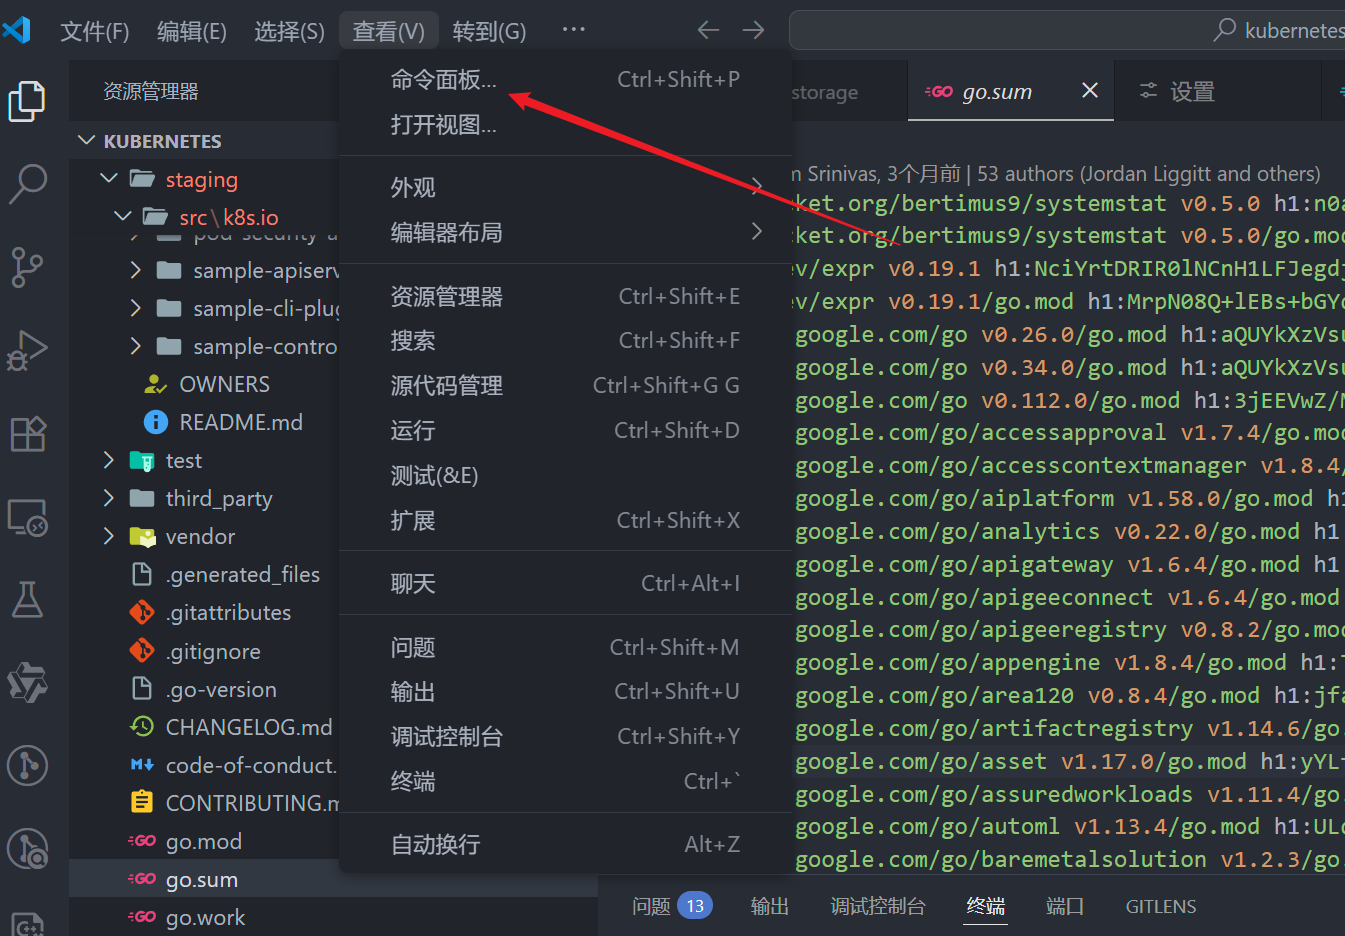Click the navigate back arrow
1345x936 pixels.
[708, 30]
